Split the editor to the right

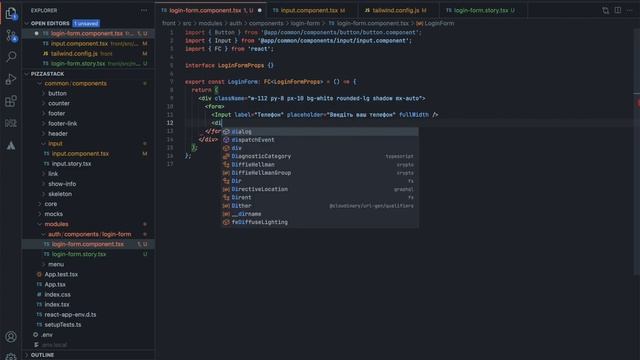pyautogui.click(x=618, y=10)
